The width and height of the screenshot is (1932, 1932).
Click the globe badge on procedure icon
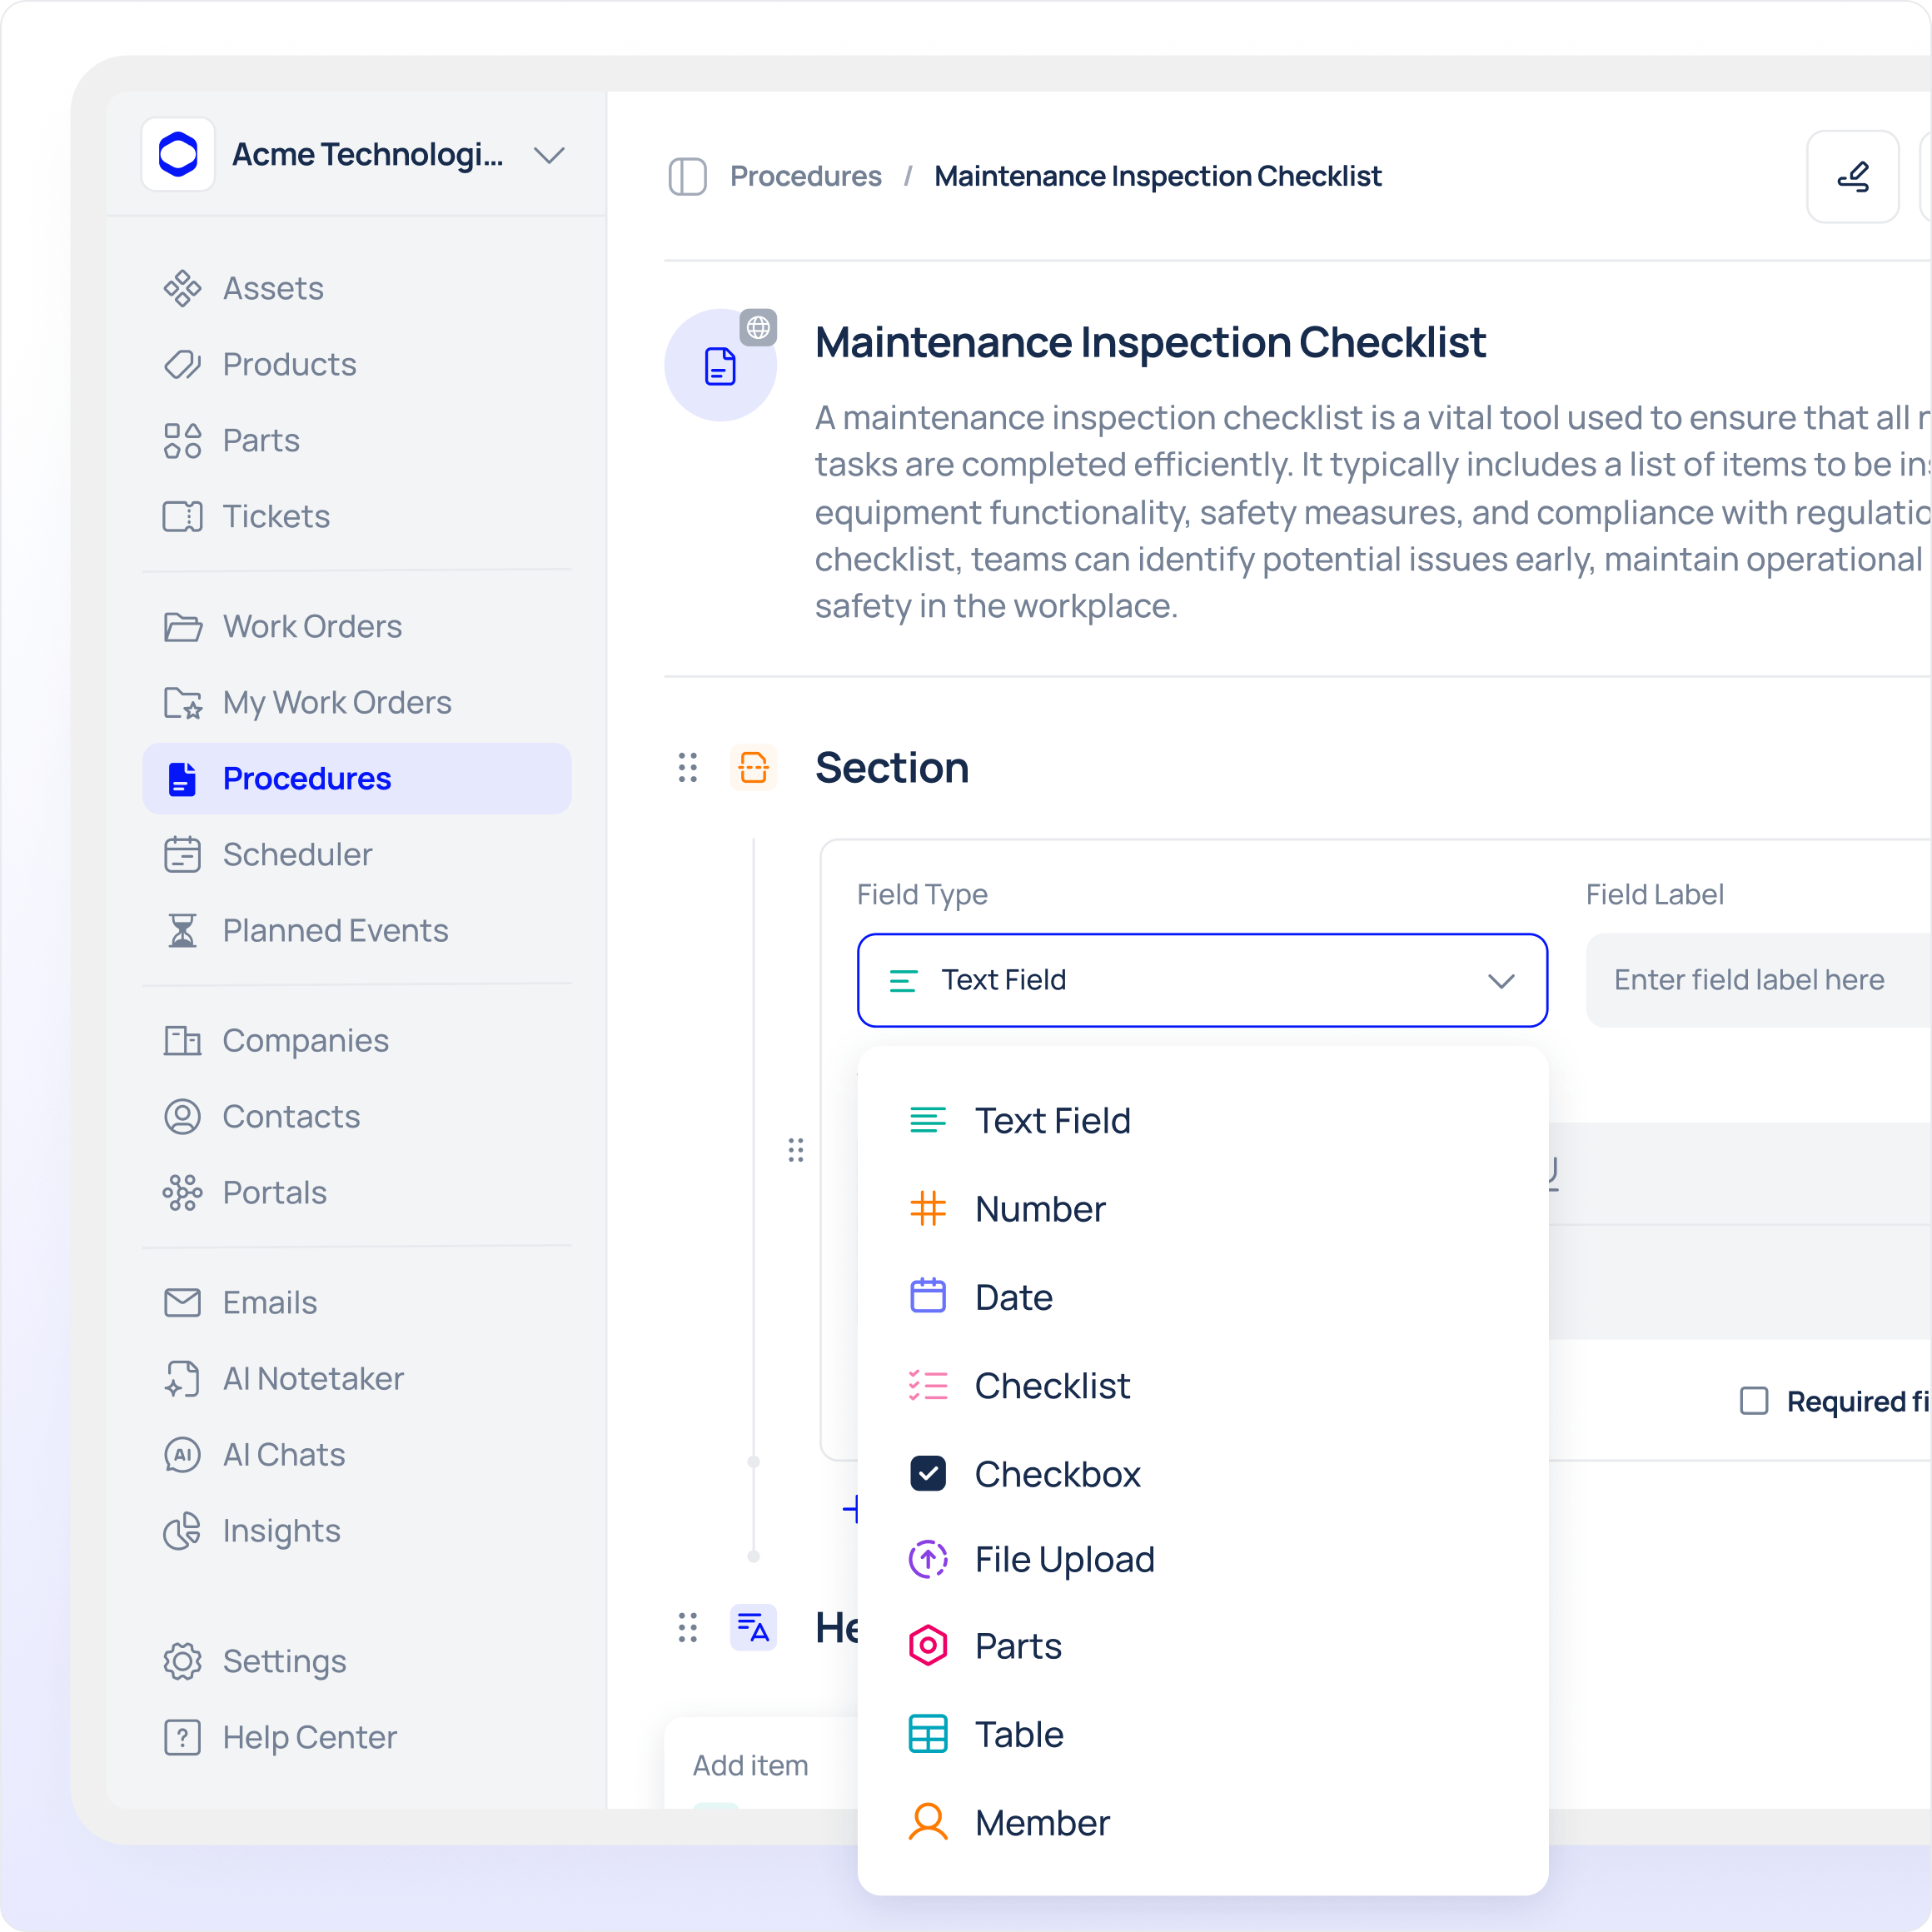coord(758,327)
